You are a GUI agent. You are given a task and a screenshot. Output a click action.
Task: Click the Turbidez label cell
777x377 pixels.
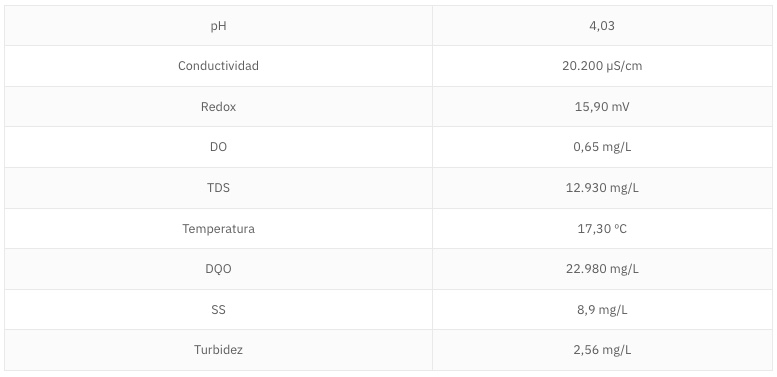pos(219,350)
